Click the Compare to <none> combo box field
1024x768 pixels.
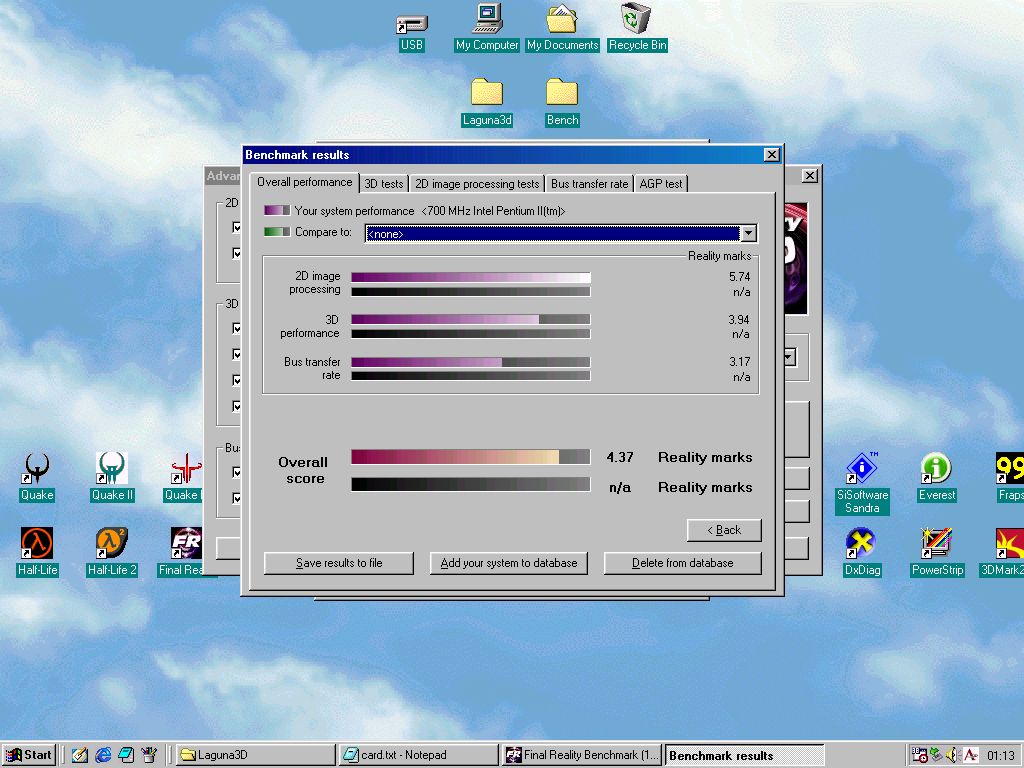pyautogui.click(x=551, y=233)
